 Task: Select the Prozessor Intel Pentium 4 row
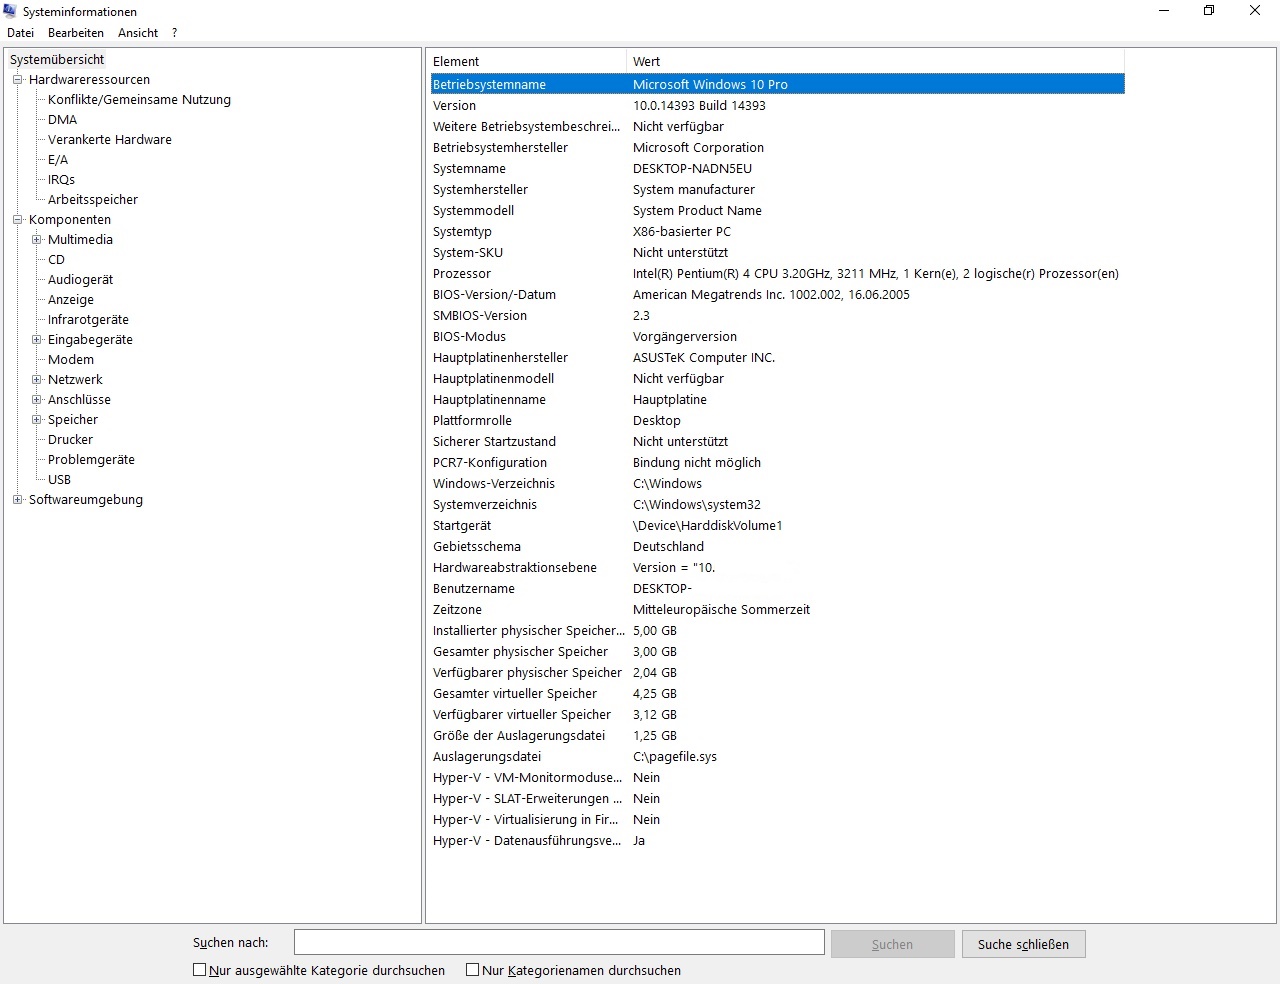pyautogui.click(x=777, y=273)
